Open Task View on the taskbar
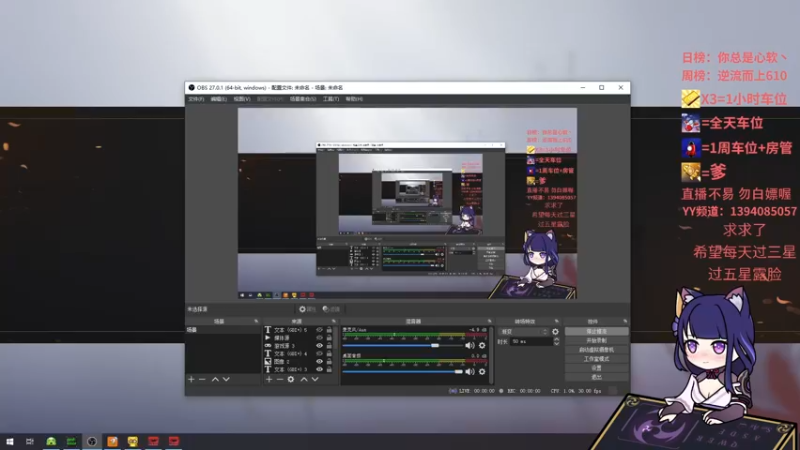The height and width of the screenshot is (450, 800). click(30, 441)
